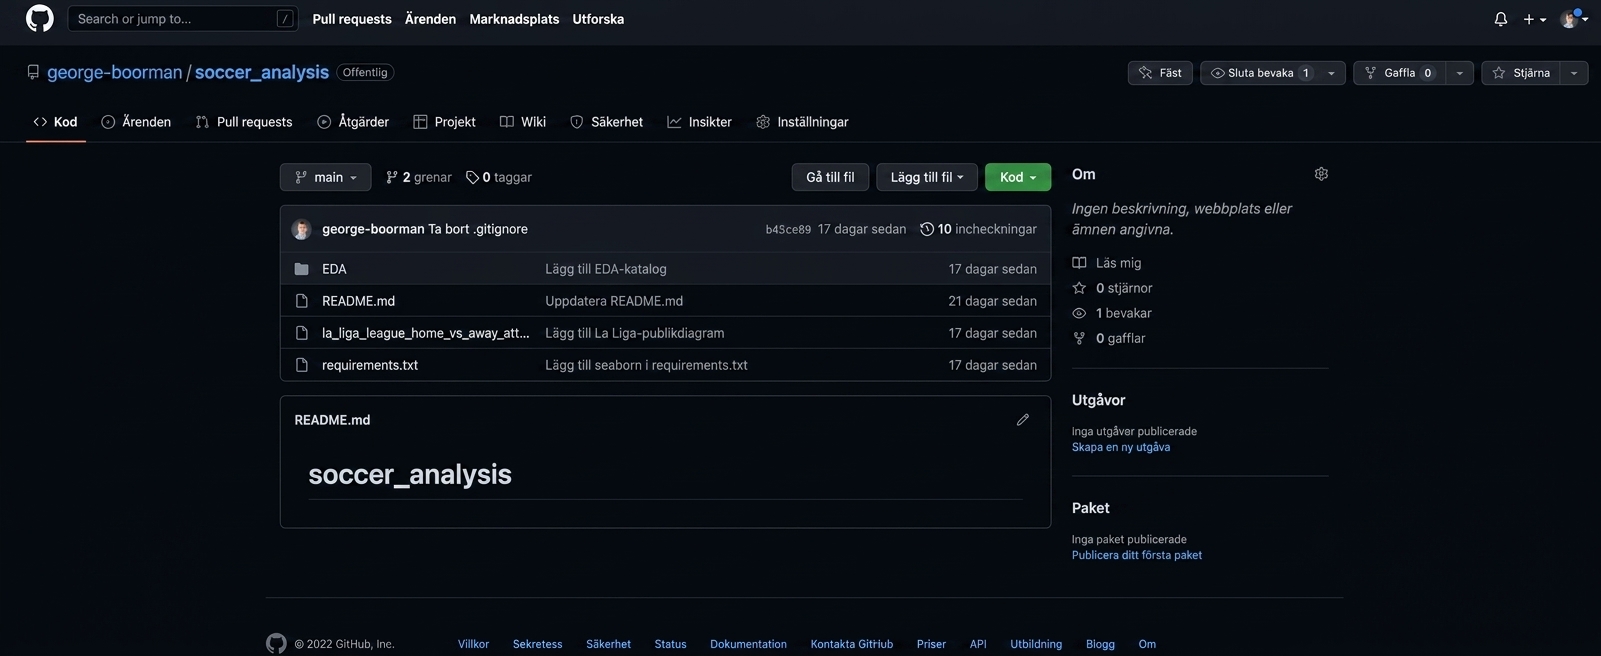Image resolution: width=1601 pixels, height=656 pixels.
Task: Open the Insikter tab
Action: [x=700, y=122]
